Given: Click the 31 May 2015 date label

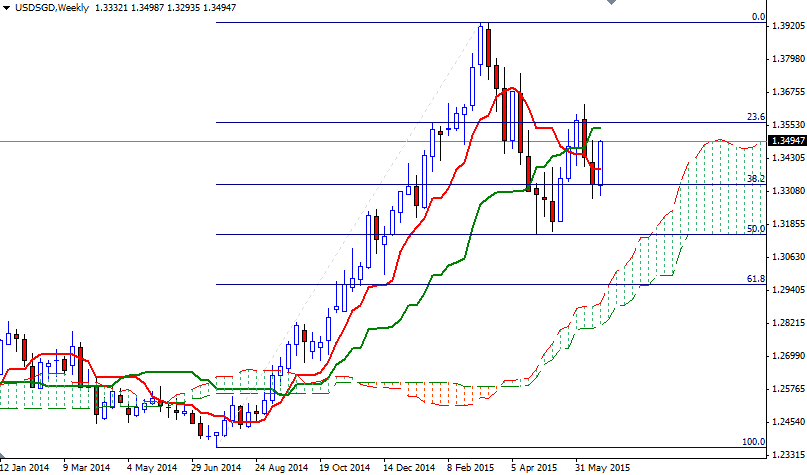Looking at the screenshot, I should [602, 467].
